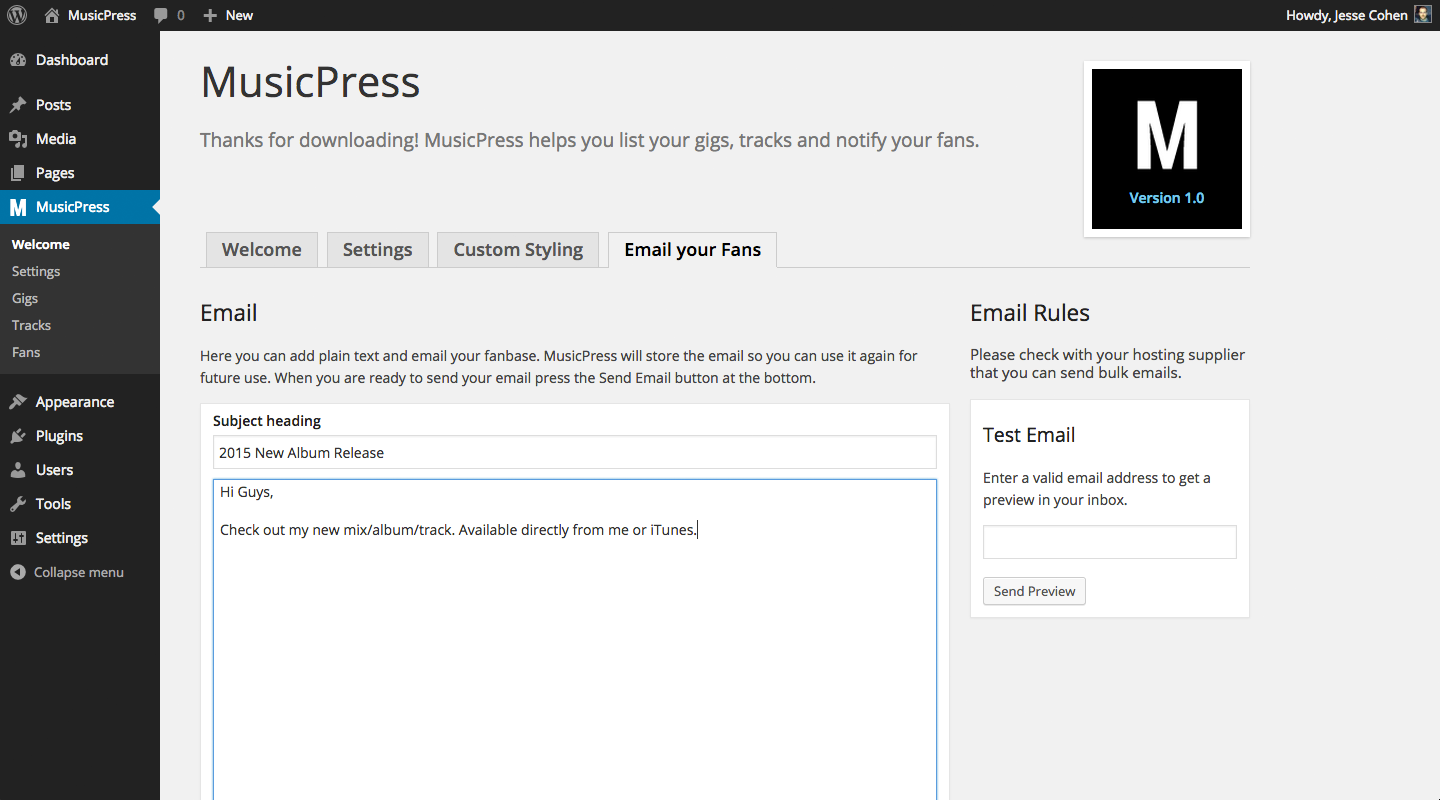Click the Posts pushpin icon

pos(18,105)
